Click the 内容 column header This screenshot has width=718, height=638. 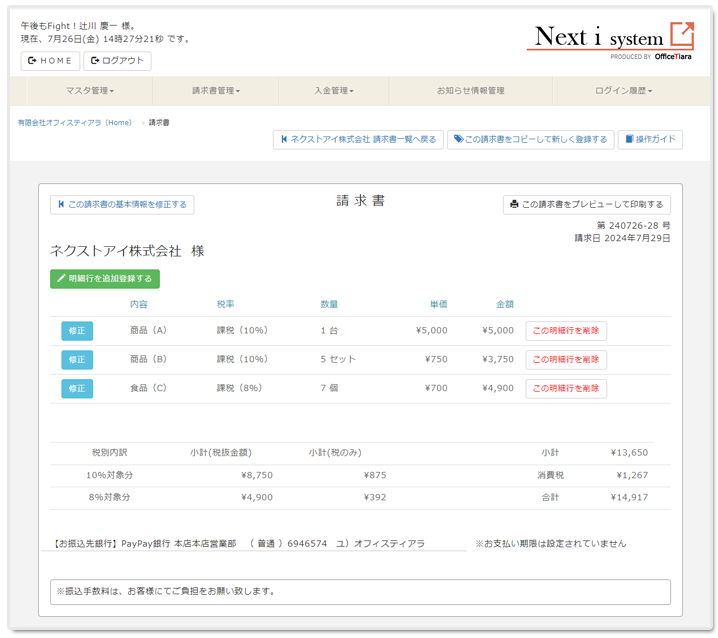pyautogui.click(x=139, y=304)
